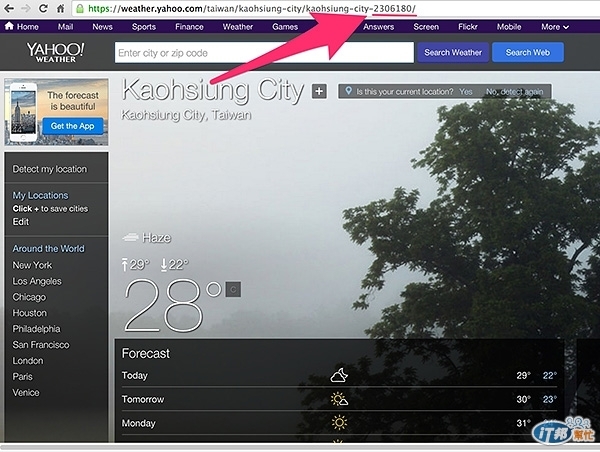The height and width of the screenshot is (452, 600).
Task: Open Mobile in Yahoo navigation bar
Action: point(509,27)
